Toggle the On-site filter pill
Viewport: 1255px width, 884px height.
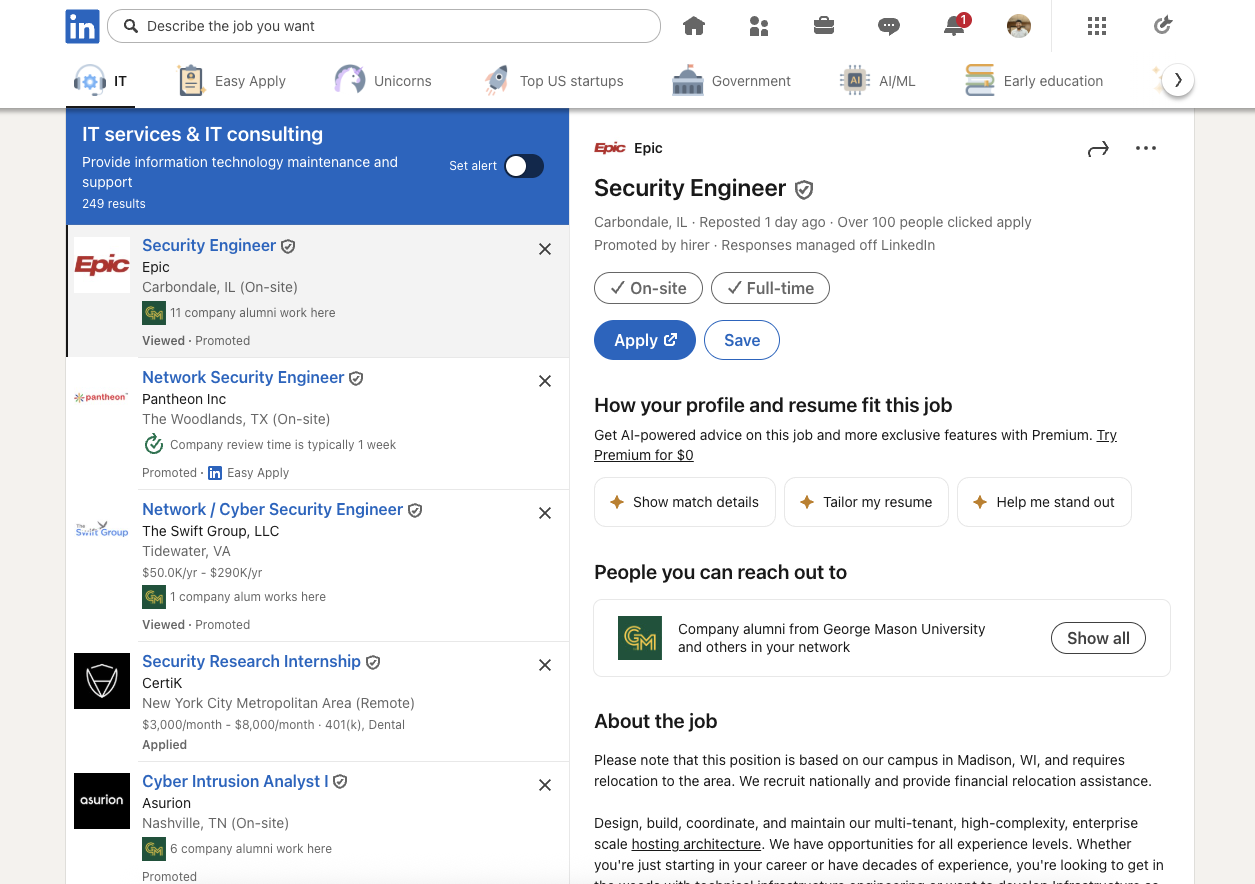point(648,288)
